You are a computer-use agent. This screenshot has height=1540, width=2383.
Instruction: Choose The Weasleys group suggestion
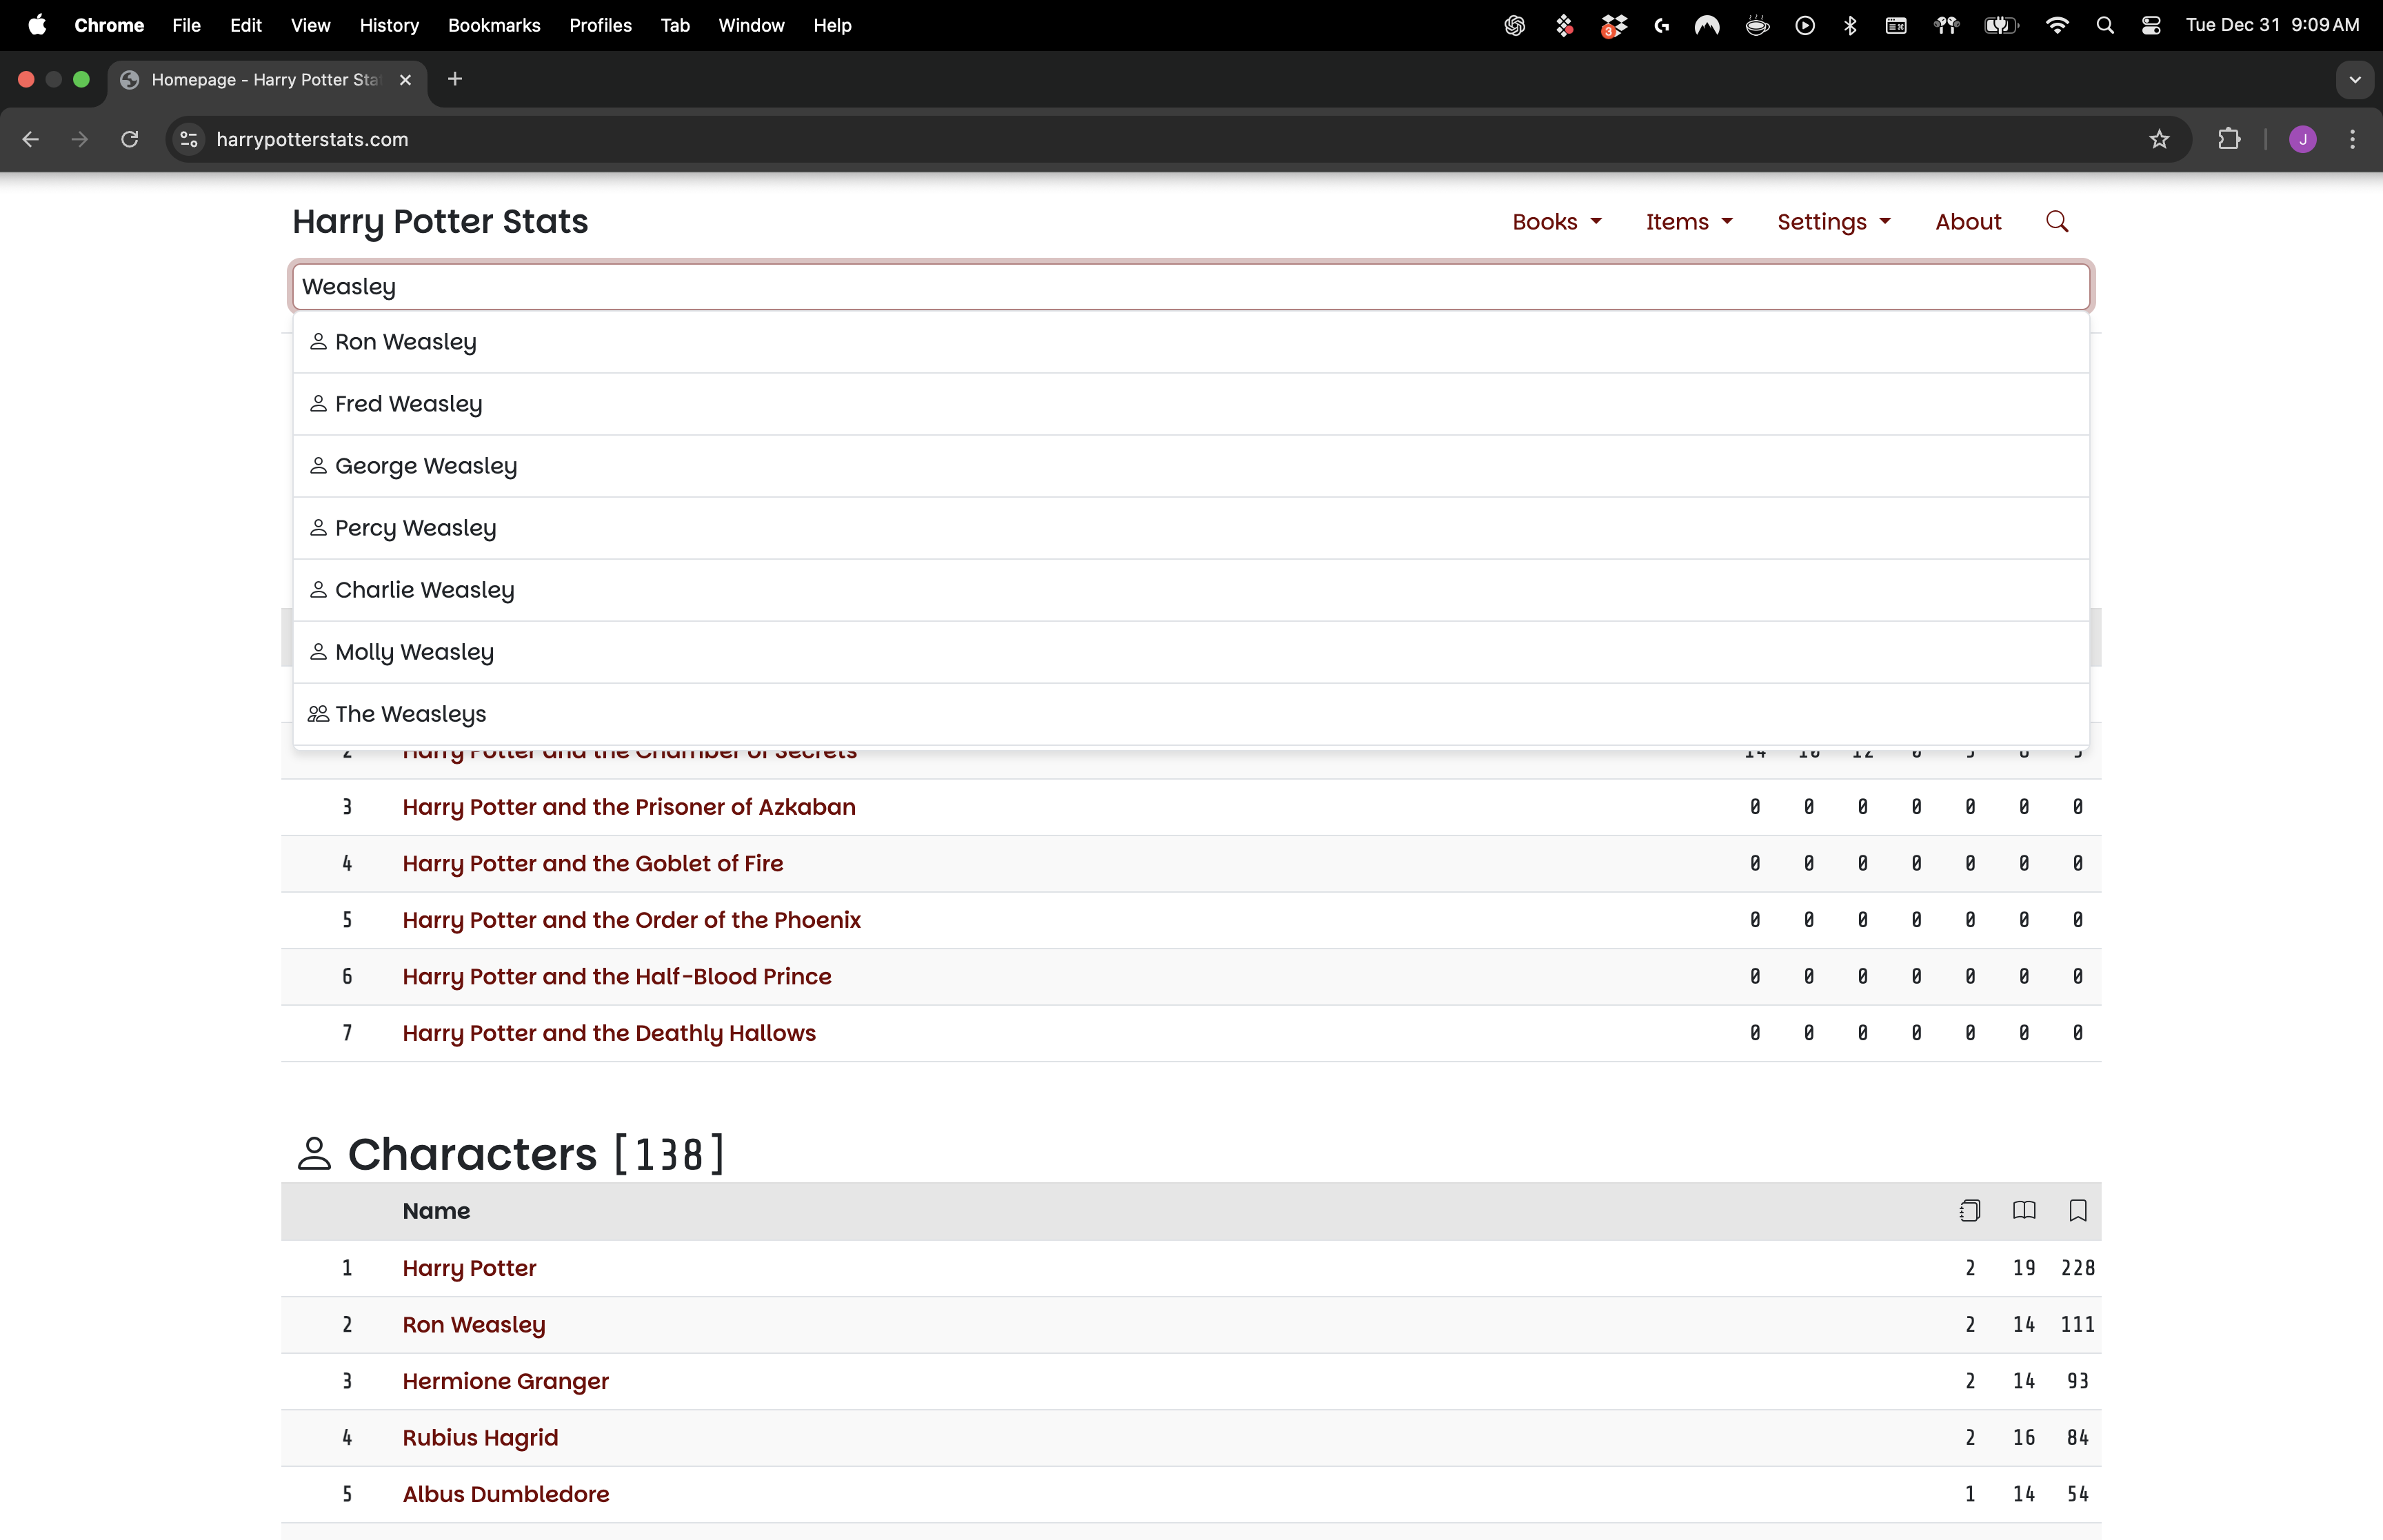410,714
